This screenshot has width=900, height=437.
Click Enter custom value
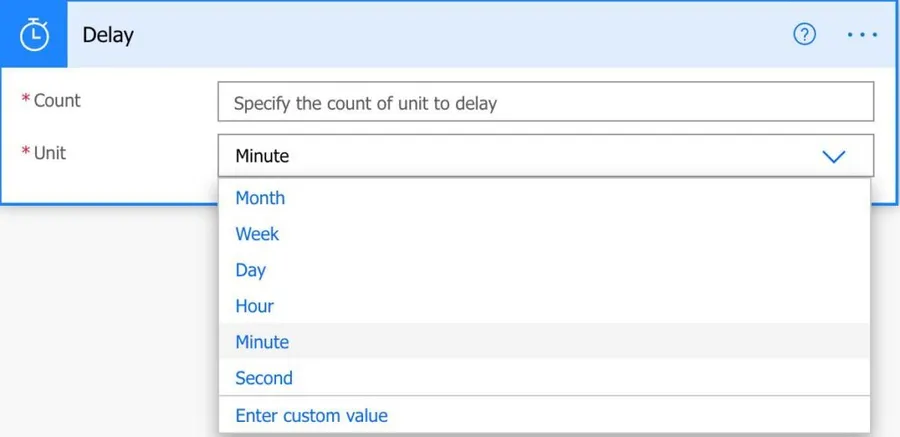pyautogui.click(x=311, y=415)
